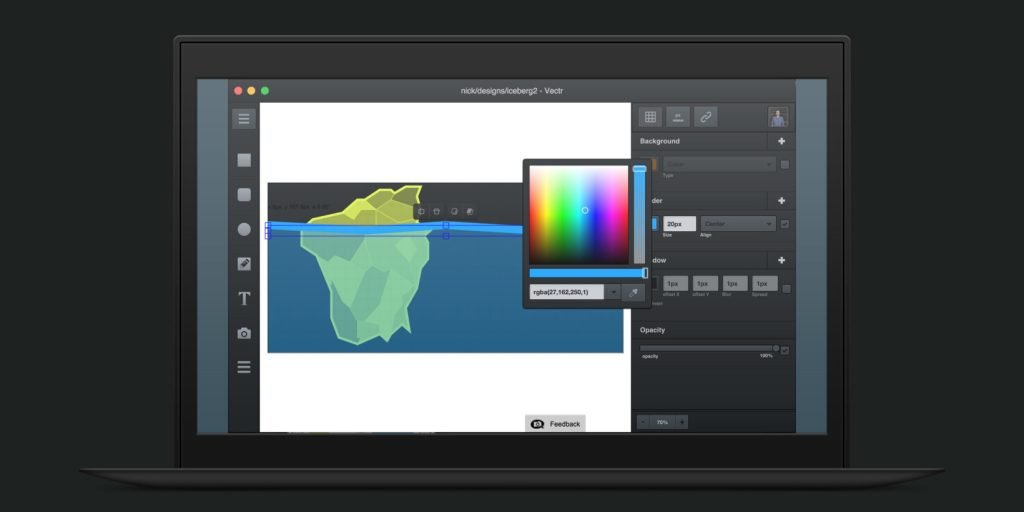Toggle the Opacity enable checkbox
1024x512 pixels.
click(785, 350)
